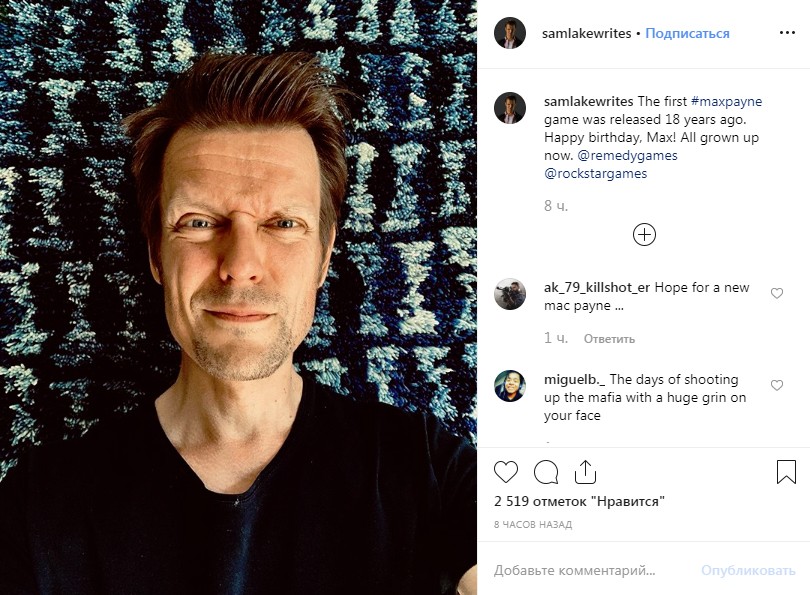The height and width of the screenshot is (595, 810).
Task: Share the post using the share icon
Action: click(585, 472)
